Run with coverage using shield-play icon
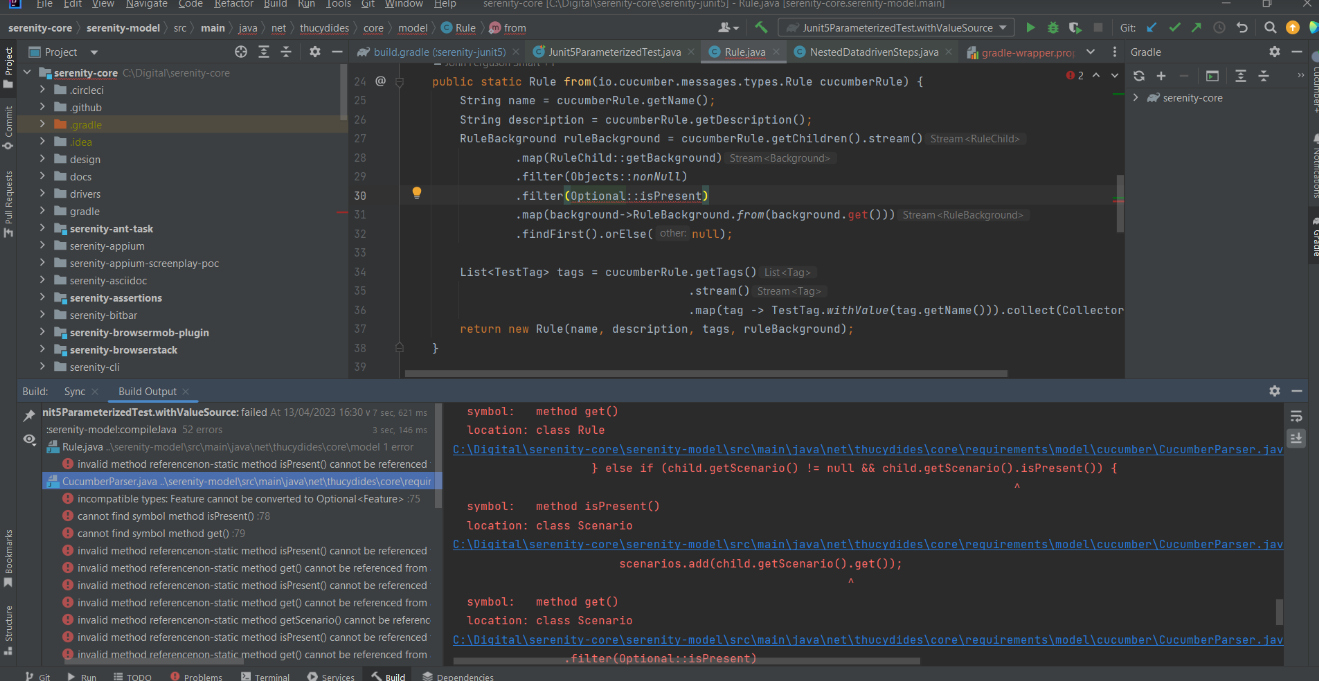Image resolution: width=1319 pixels, height=681 pixels. [1075, 27]
